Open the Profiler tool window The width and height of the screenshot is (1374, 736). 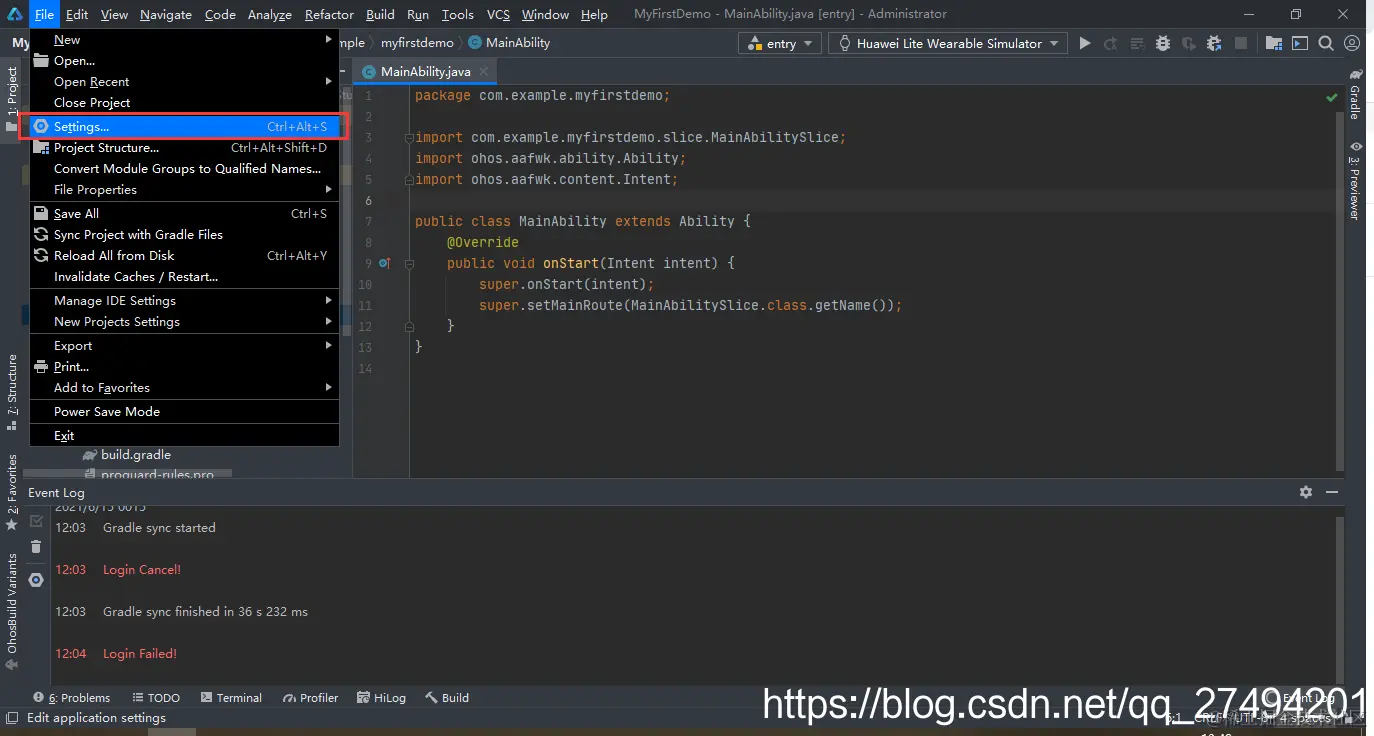[x=311, y=698]
